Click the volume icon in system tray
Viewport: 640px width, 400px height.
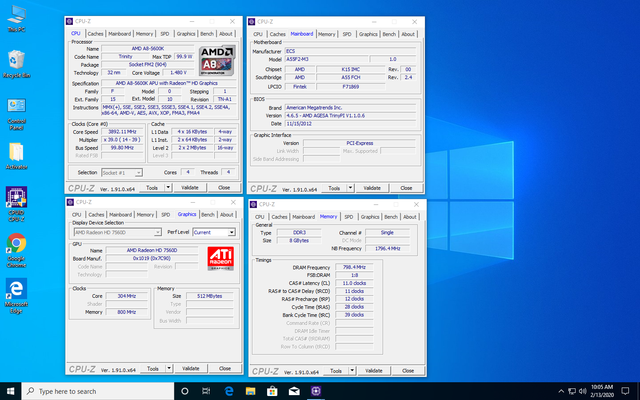[x=583, y=391]
